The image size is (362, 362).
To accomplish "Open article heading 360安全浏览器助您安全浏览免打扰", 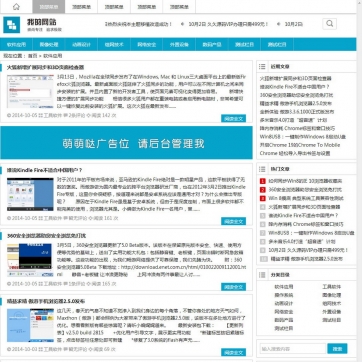I will pos(47,236).
